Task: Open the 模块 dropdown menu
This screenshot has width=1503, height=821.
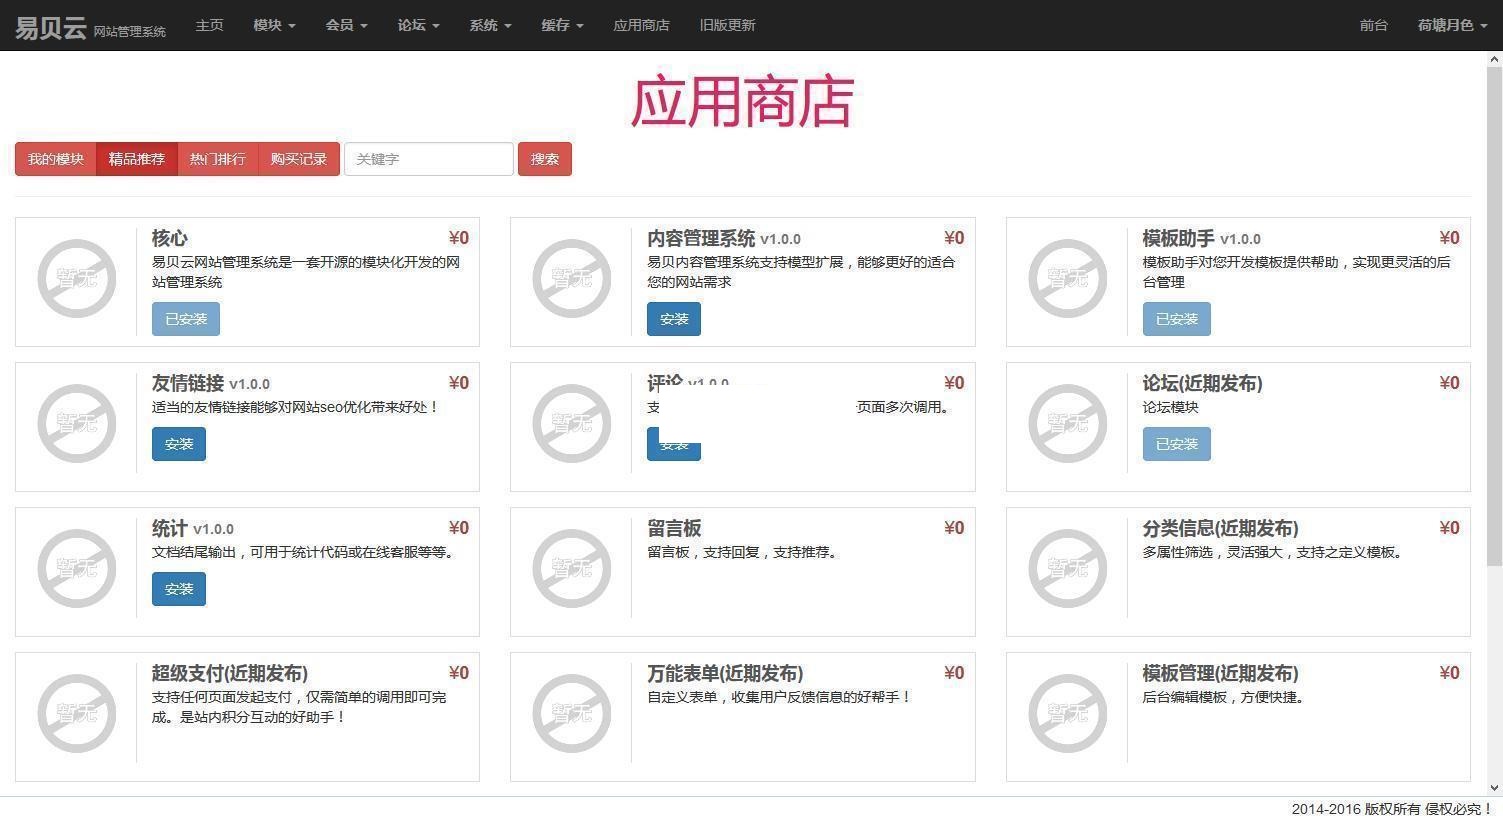Action: [275, 25]
